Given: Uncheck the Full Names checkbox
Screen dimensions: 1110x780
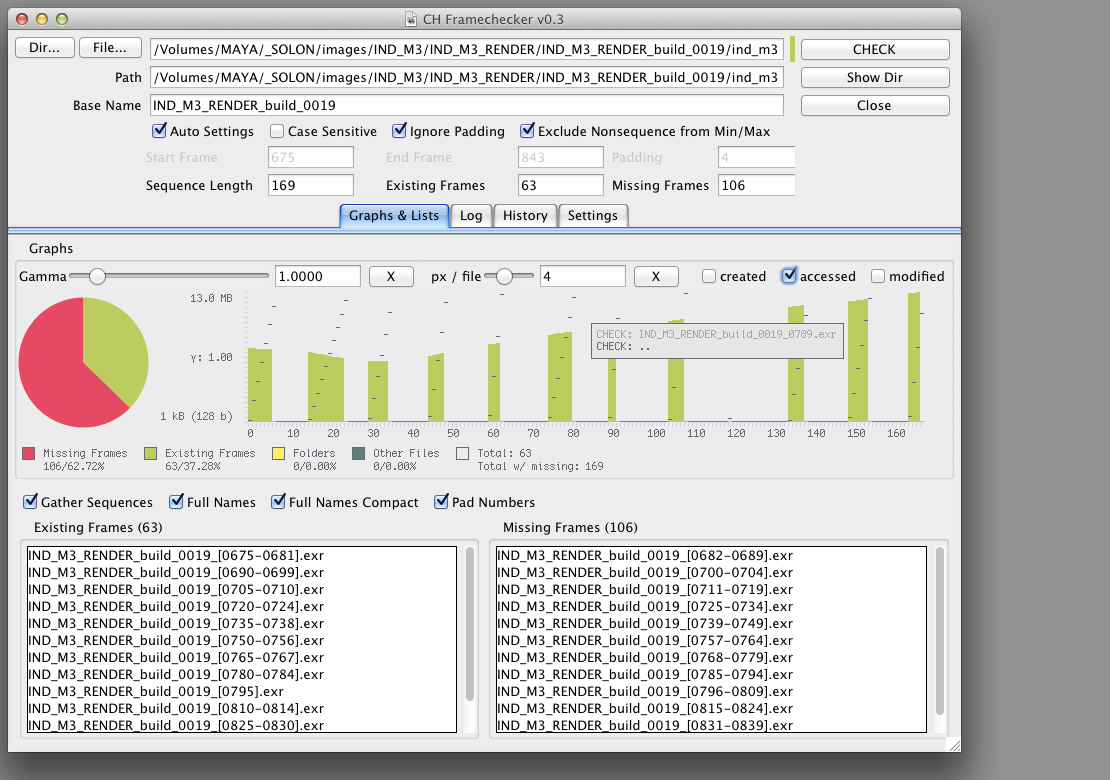Looking at the screenshot, I should (176, 502).
